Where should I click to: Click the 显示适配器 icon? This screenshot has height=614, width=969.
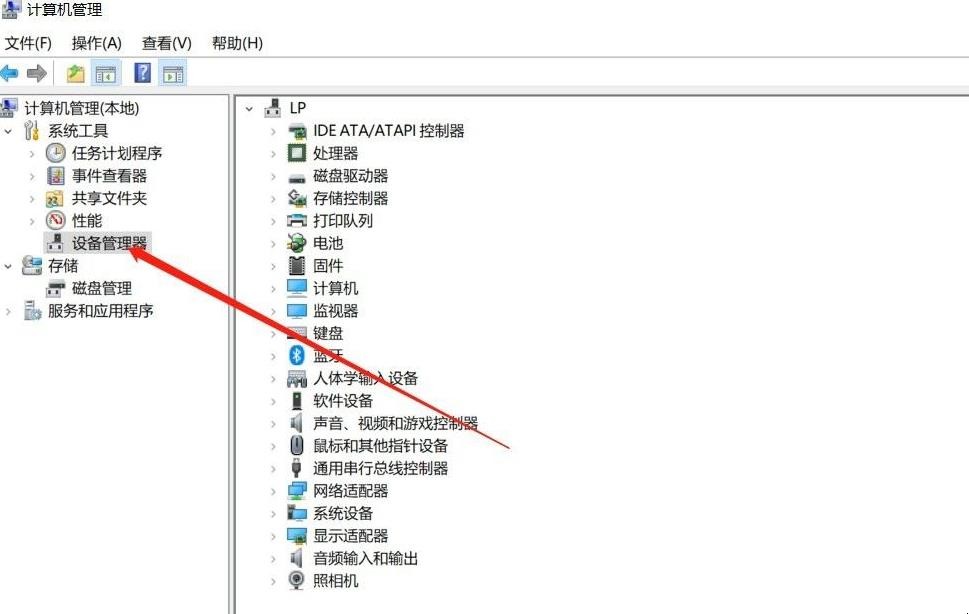[x=297, y=536]
